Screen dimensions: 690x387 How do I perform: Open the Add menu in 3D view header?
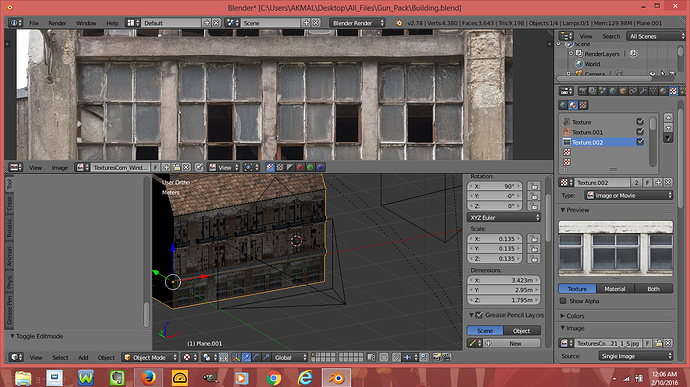point(83,358)
